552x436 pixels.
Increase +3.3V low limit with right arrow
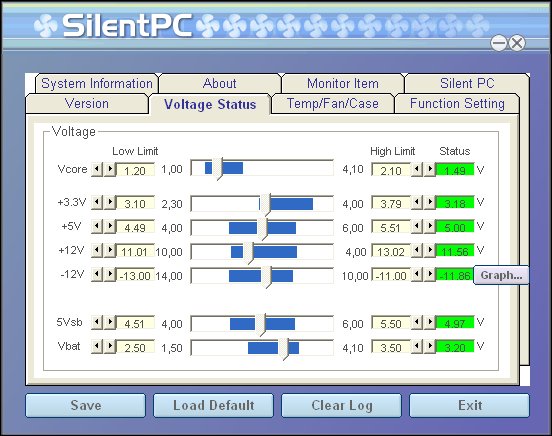click(110, 203)
